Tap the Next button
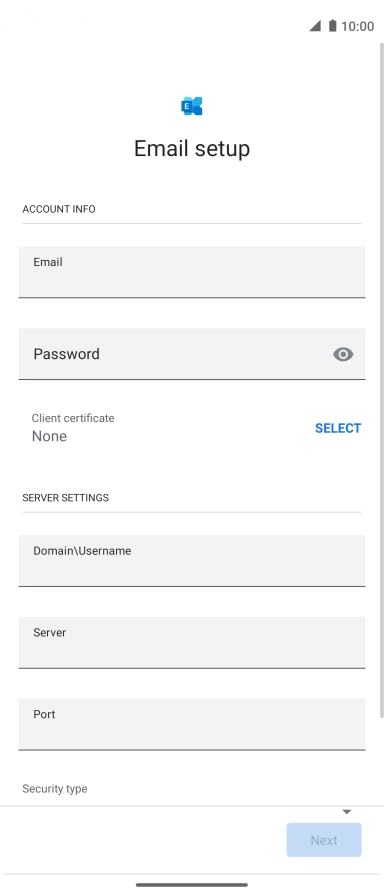The height and width of the screenshot is (896, 384). coord(324,840)
